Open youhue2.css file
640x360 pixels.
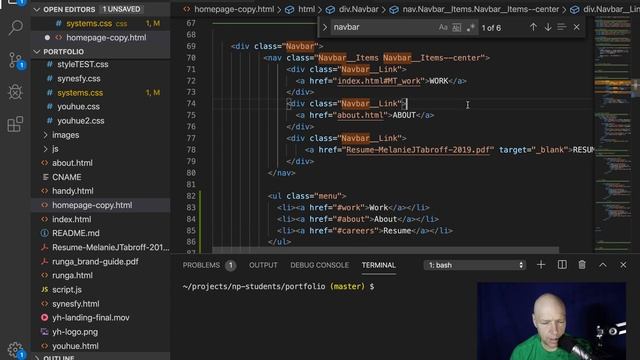80,121
